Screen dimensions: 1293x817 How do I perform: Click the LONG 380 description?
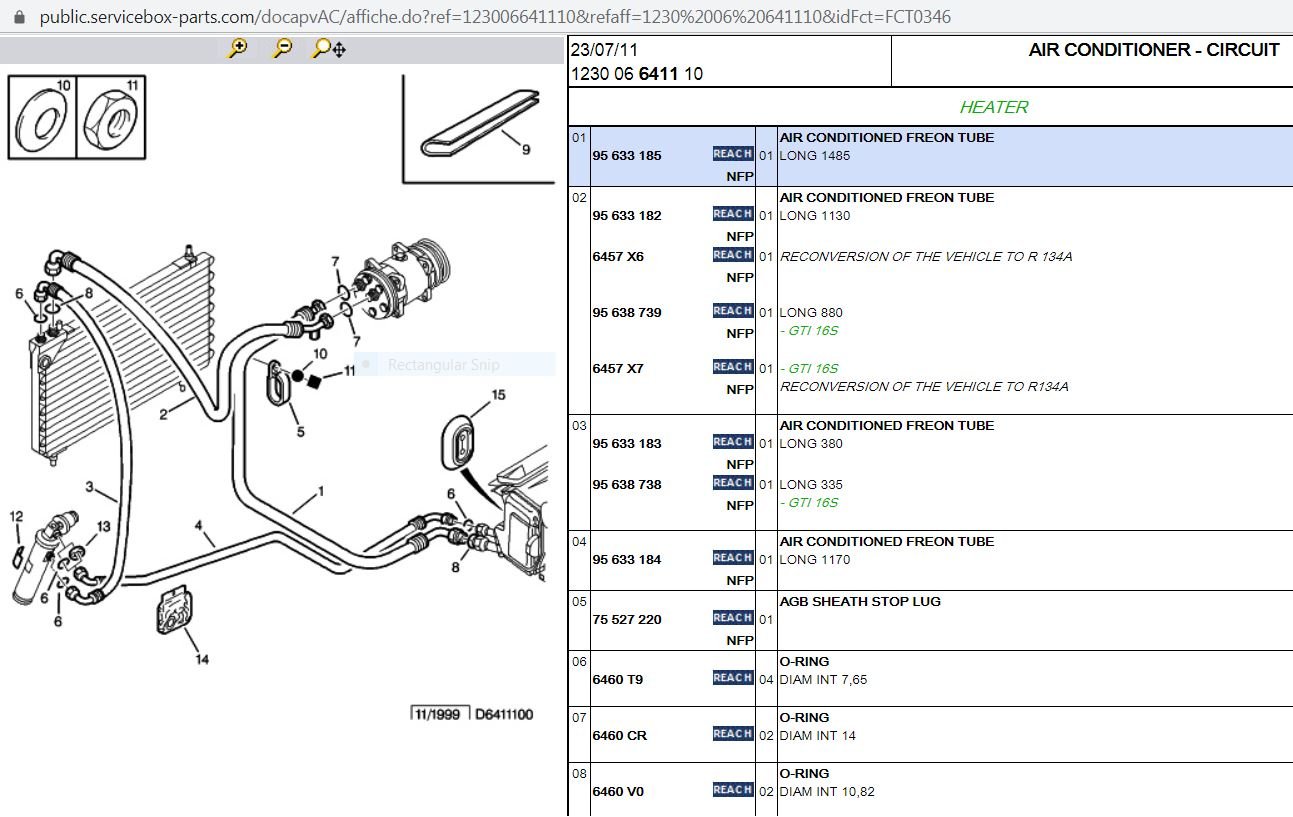click(x=811, y=444)
